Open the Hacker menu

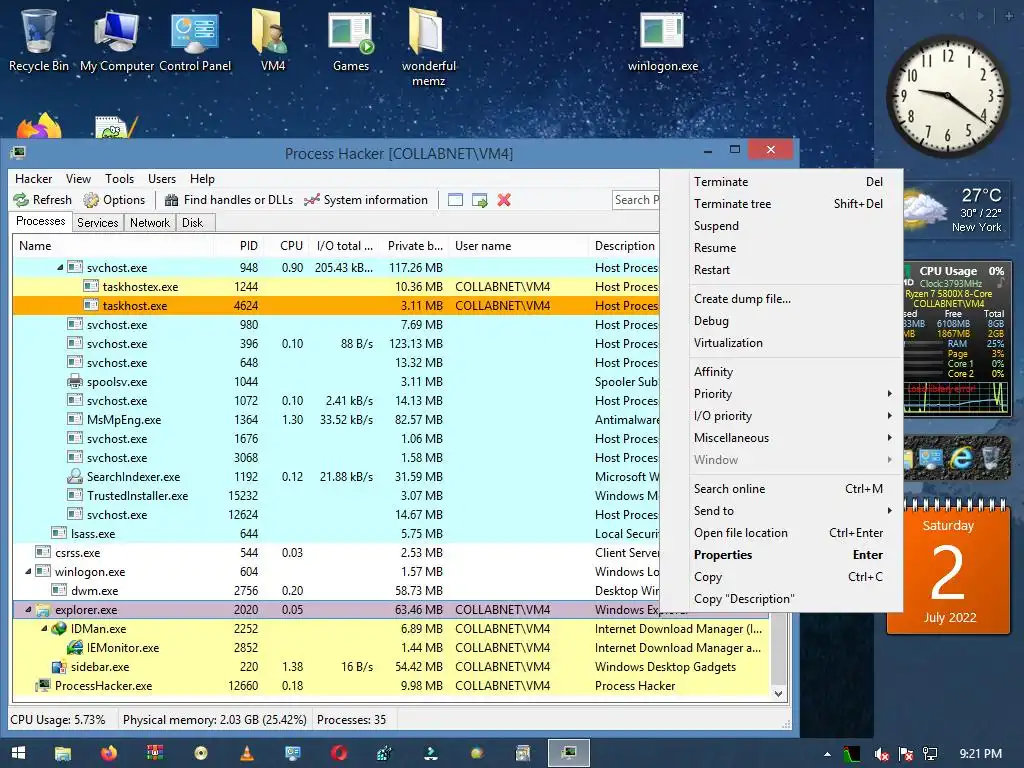pyautogui.click(x=33, y=179)
